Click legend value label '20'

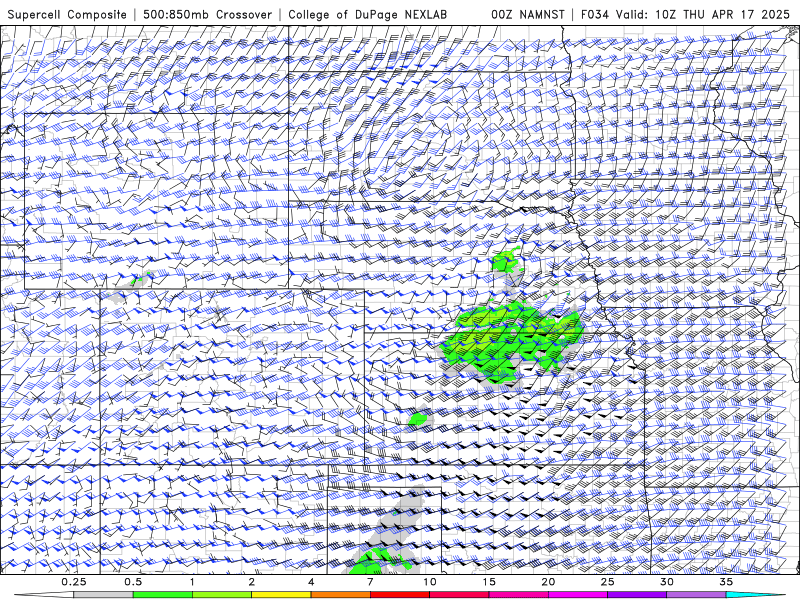(x=548, y=582)
